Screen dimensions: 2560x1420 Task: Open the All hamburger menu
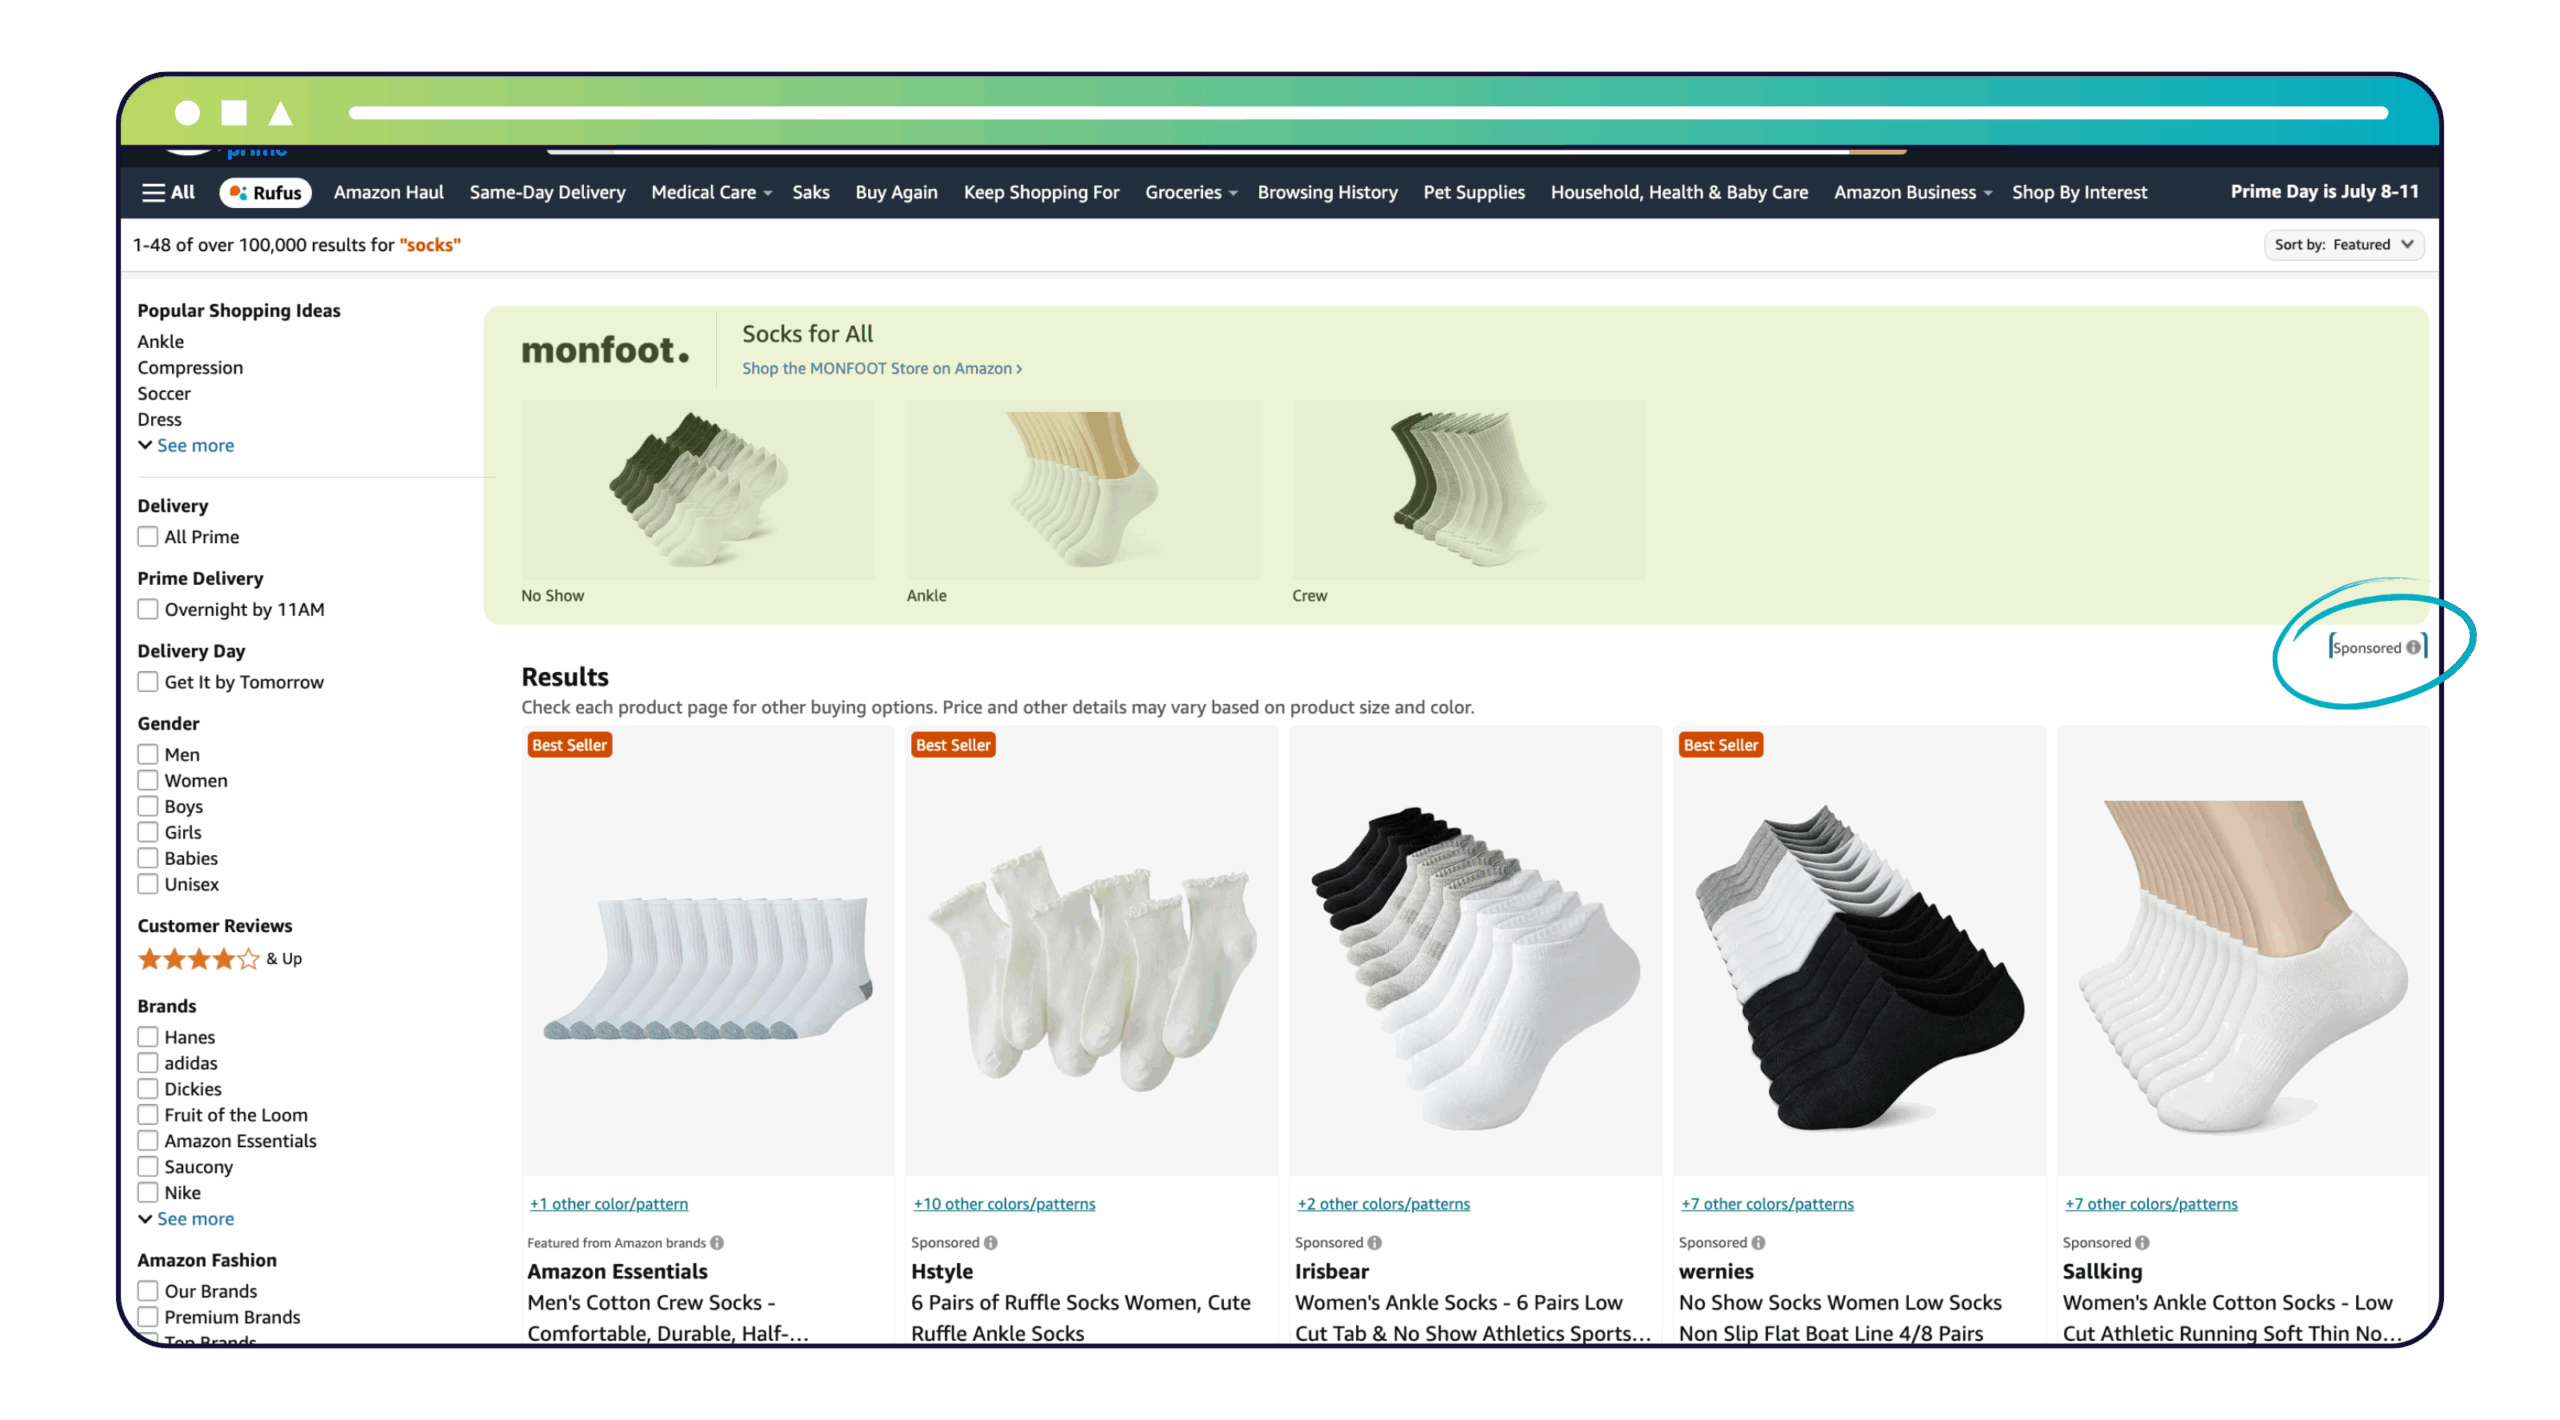click(168, 192)
